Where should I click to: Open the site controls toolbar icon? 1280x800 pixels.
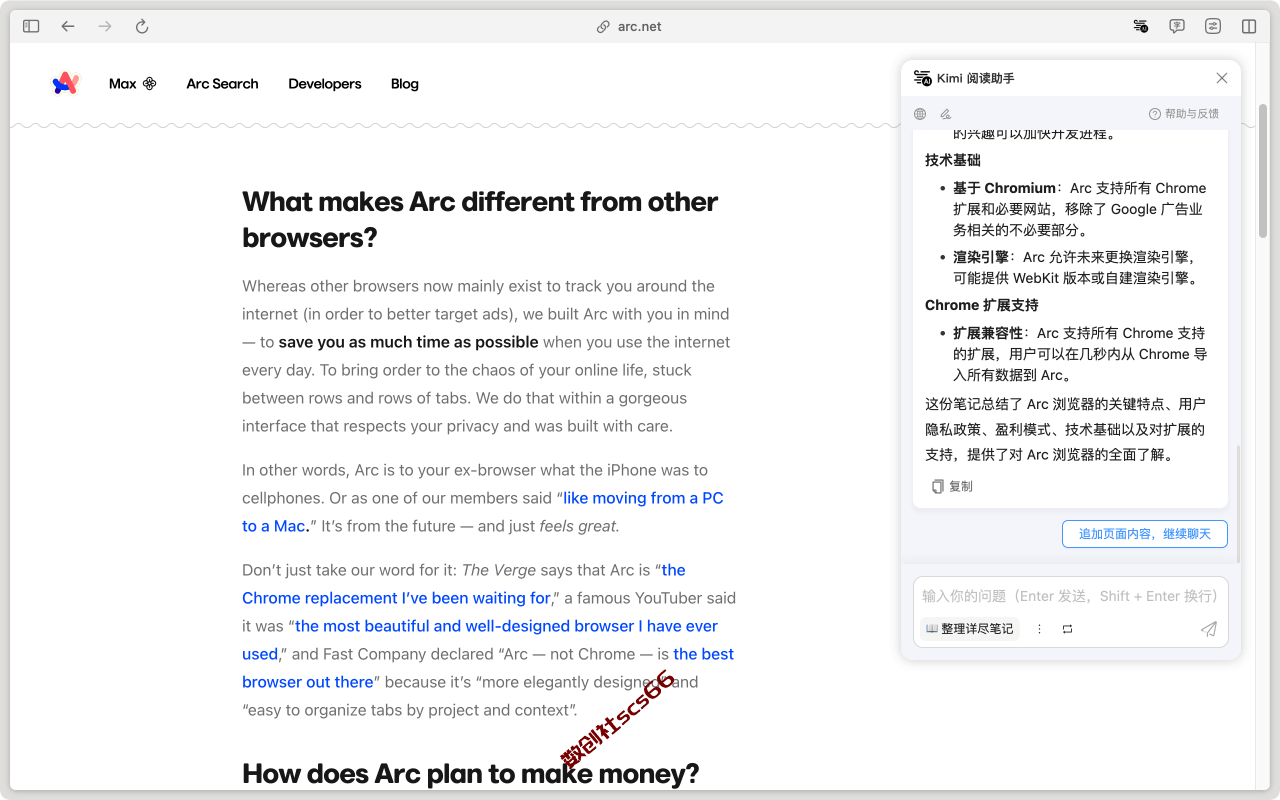(1213, 27)
